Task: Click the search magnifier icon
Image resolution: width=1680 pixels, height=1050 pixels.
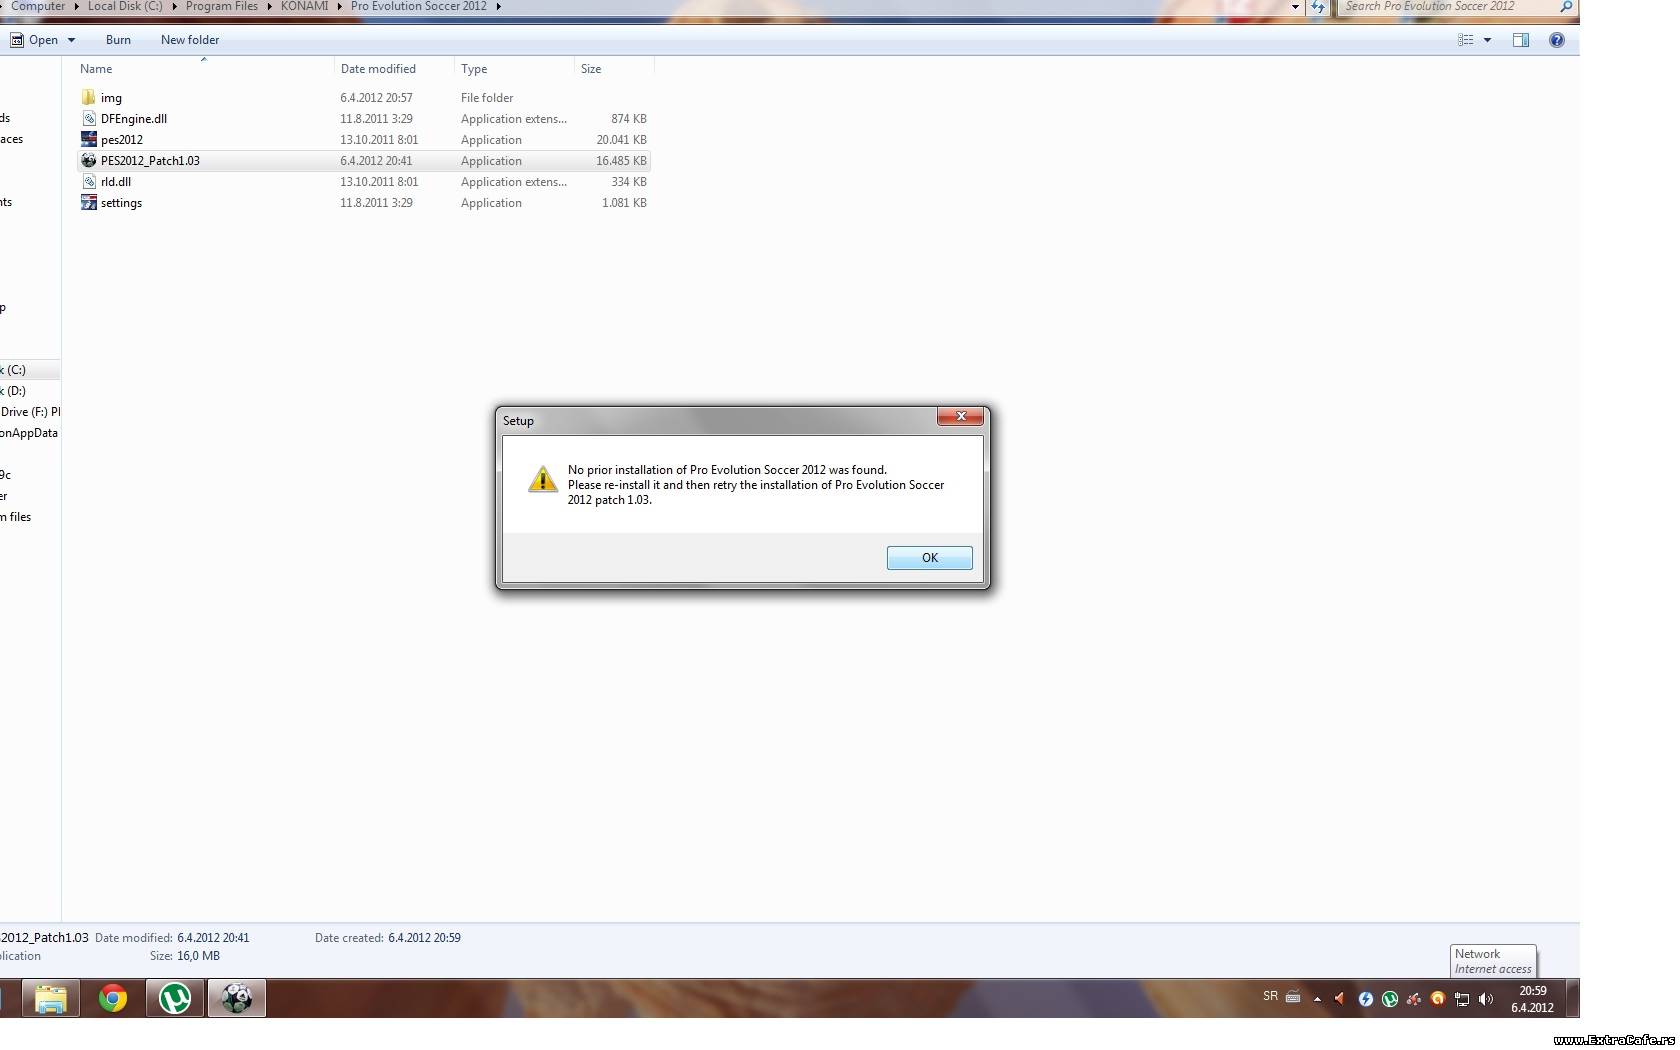Action: 1566,6
